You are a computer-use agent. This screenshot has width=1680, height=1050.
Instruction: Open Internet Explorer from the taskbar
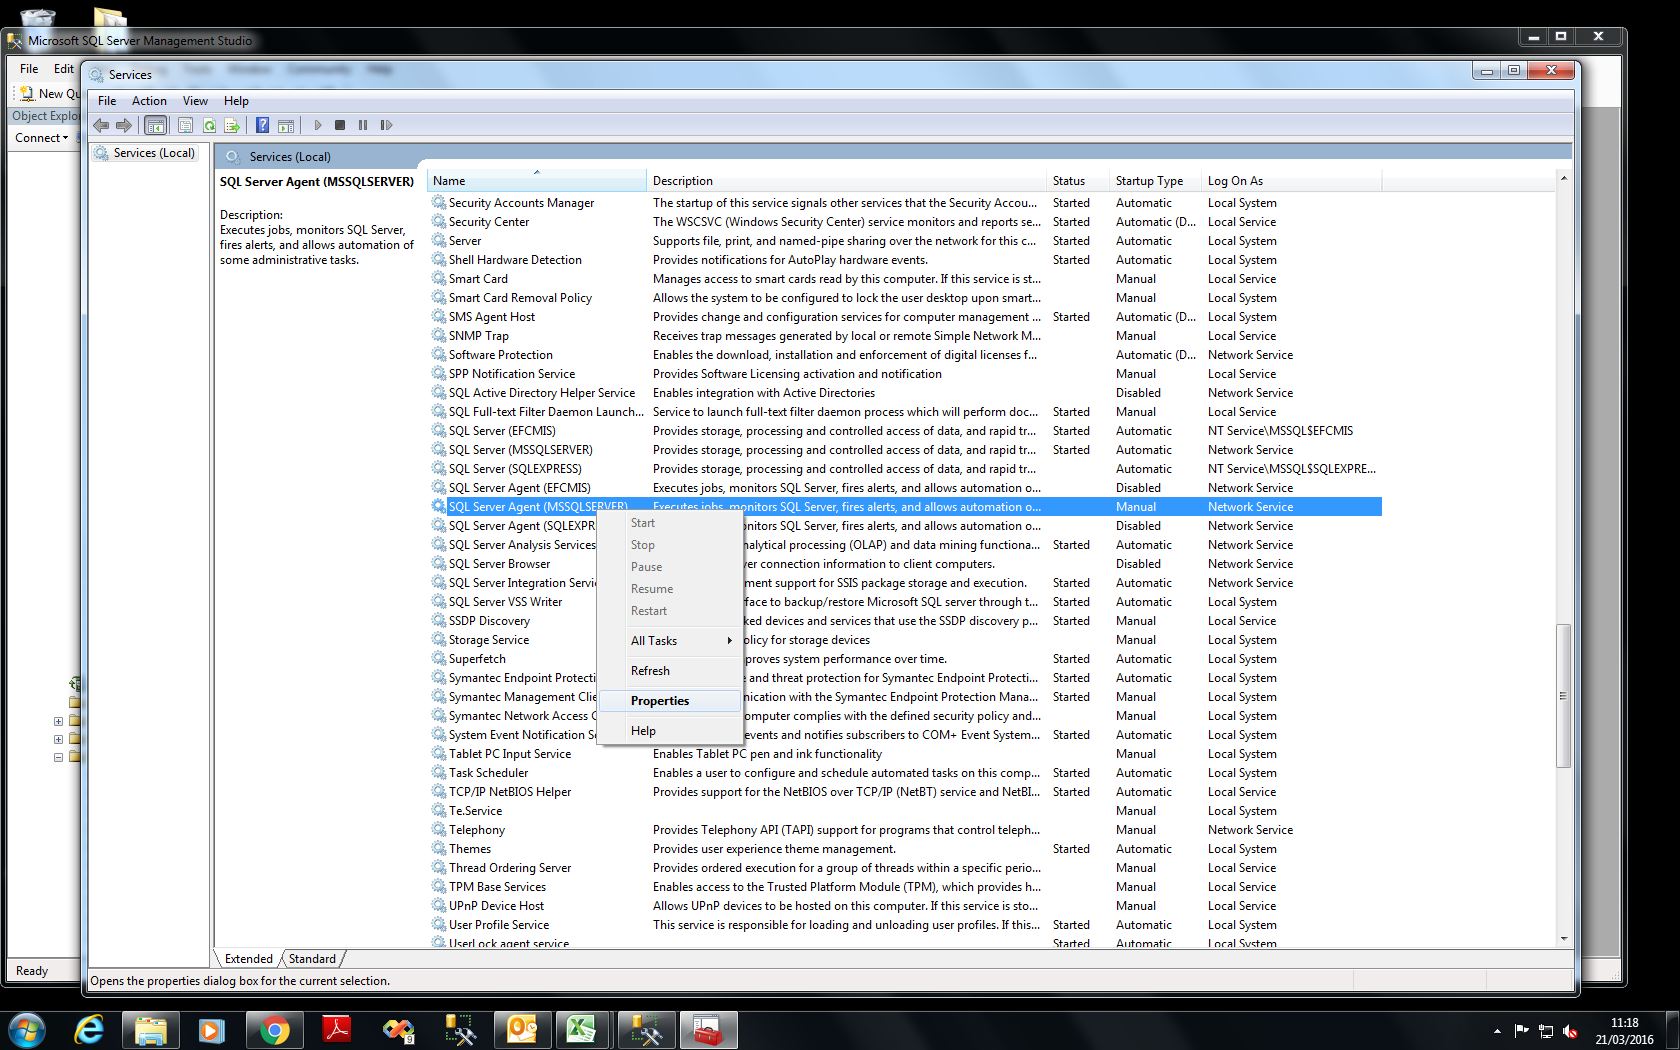pos(89,1030)
